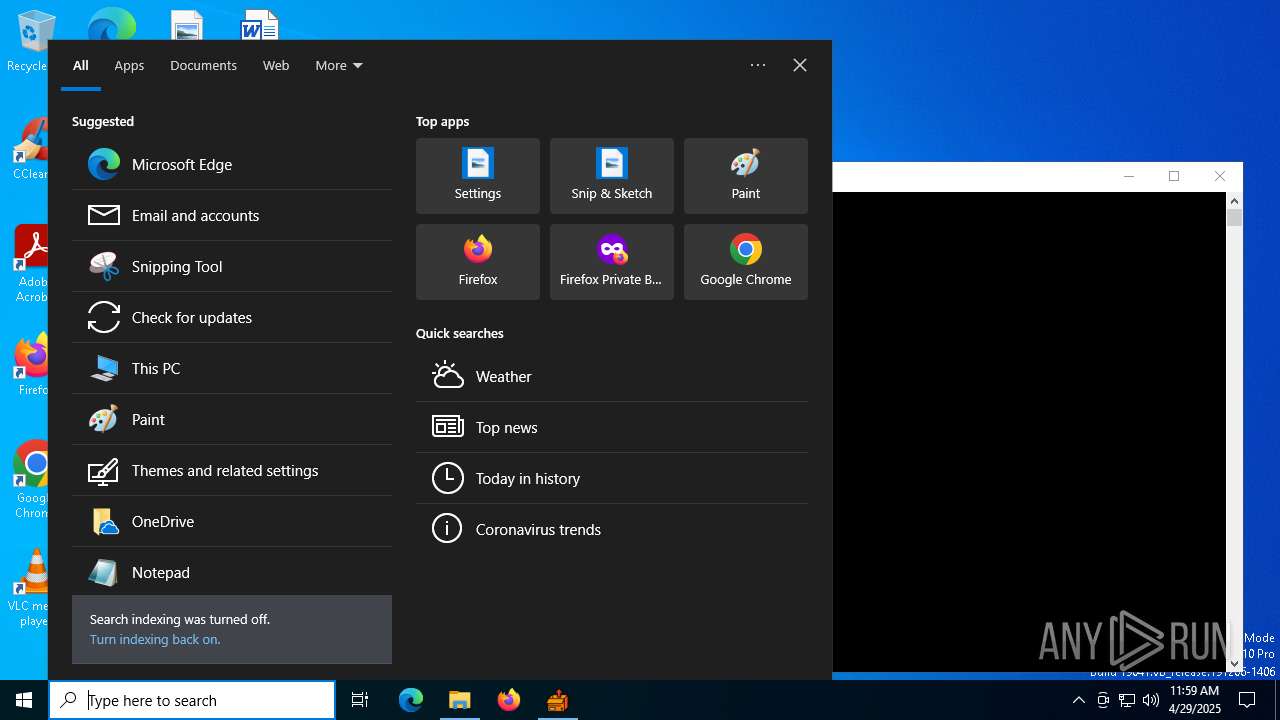Open the notification center
The height and width of the screenshot is (720, 1280).
tap(1247, 700)
